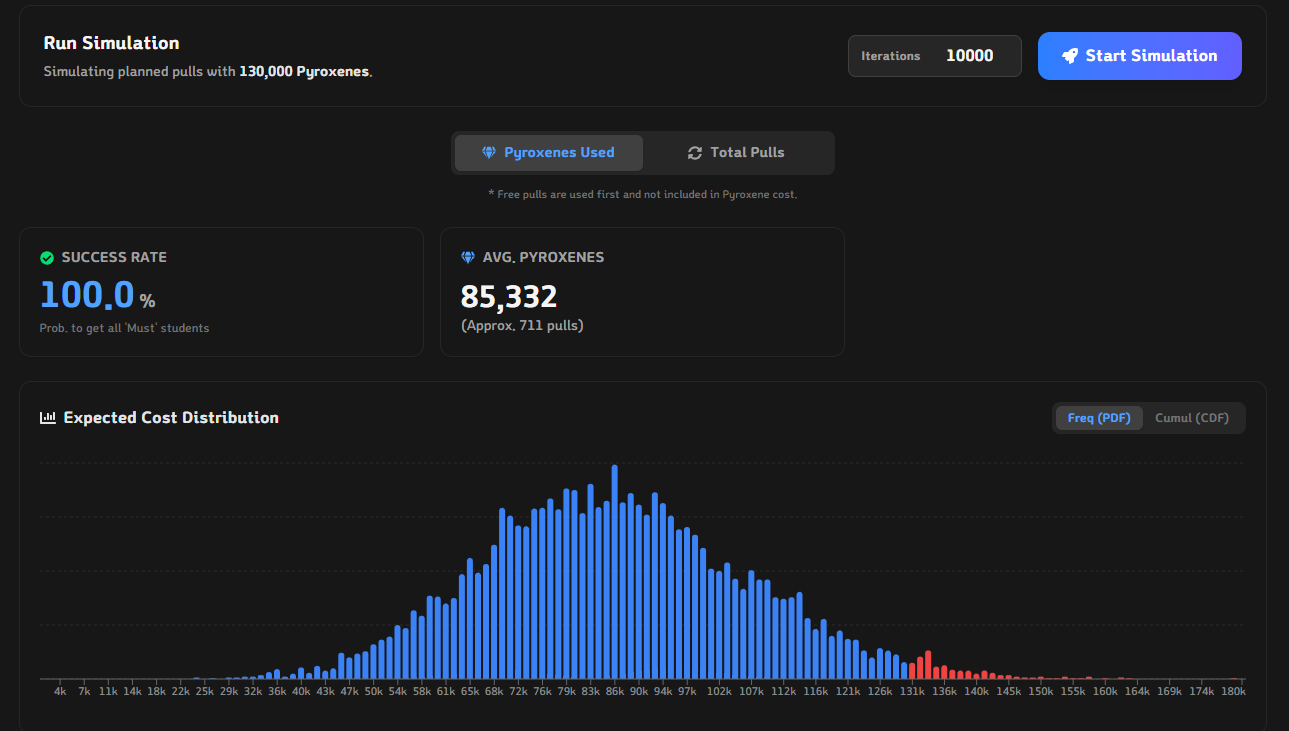Screen dimensions: 1289x731
Task: Click the chart icon beside Expected Cost Distribution
Action: pos(48,418)
